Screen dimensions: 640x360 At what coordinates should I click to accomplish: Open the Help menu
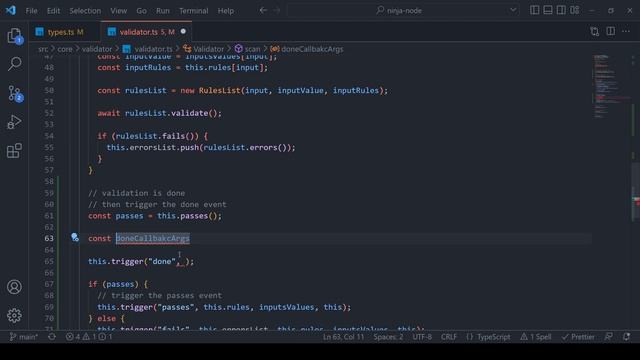click(225, 11)
